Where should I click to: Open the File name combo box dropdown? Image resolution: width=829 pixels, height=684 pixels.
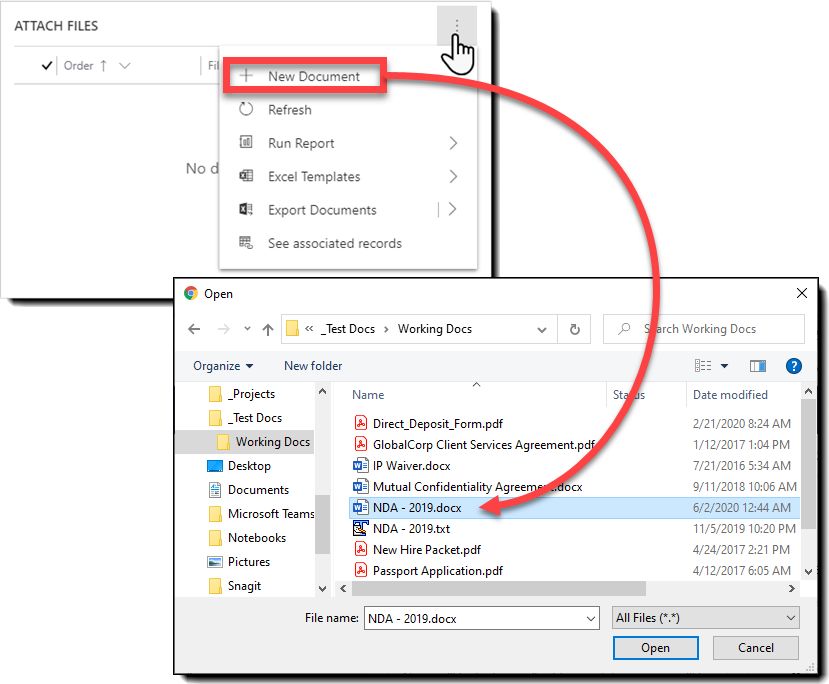[591, 618]
